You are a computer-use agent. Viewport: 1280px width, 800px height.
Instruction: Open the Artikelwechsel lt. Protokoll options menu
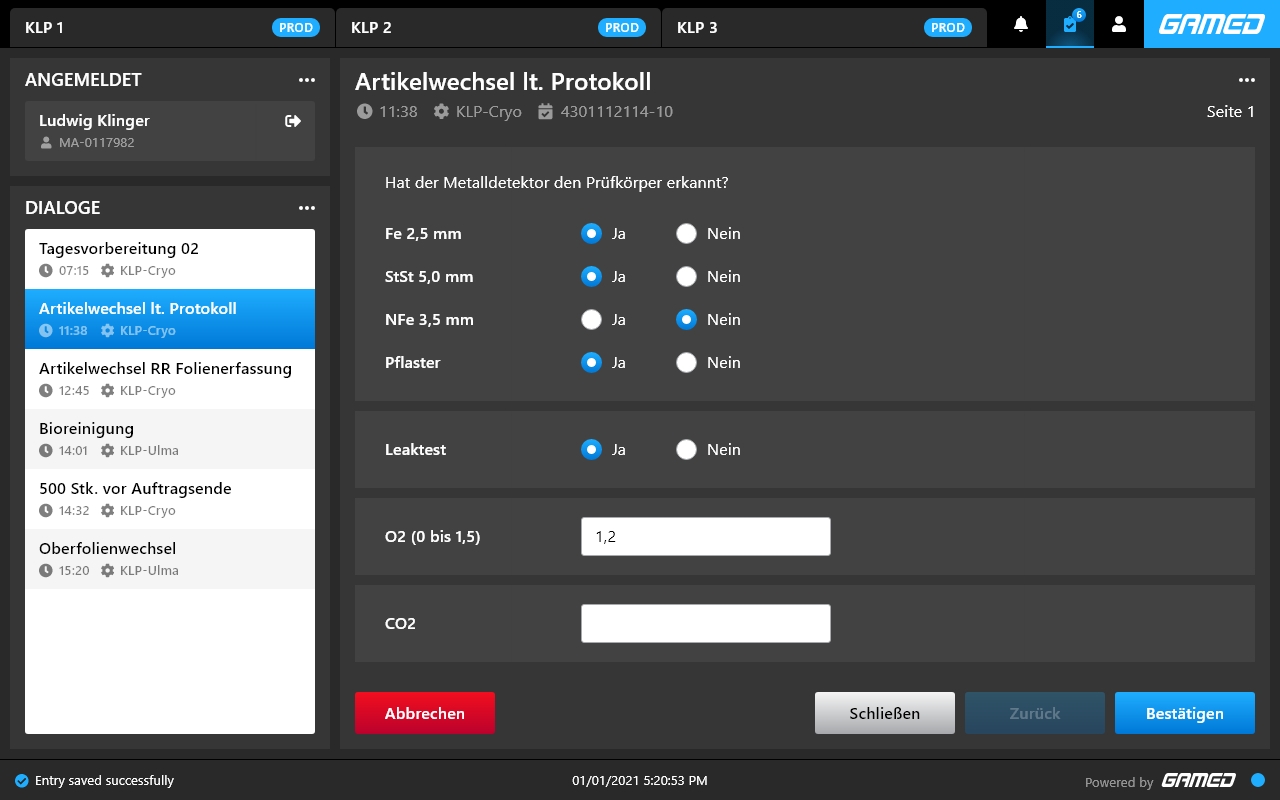click(1246, 80)
